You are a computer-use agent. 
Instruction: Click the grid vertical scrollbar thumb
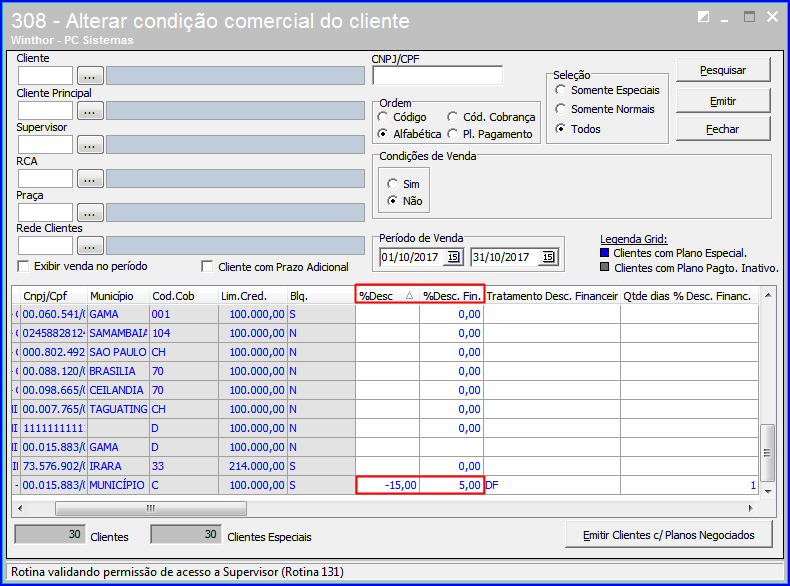[x=767, y=453]
